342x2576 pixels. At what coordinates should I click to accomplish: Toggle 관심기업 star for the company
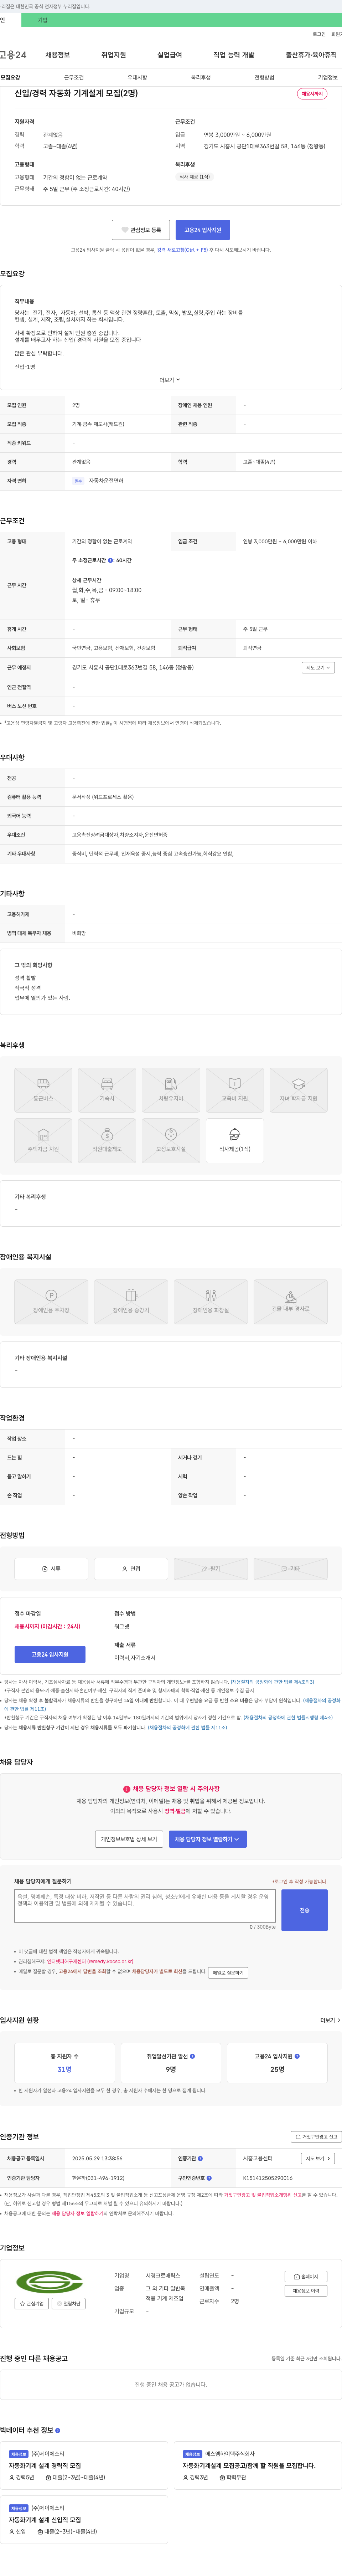pos(32,2304)
